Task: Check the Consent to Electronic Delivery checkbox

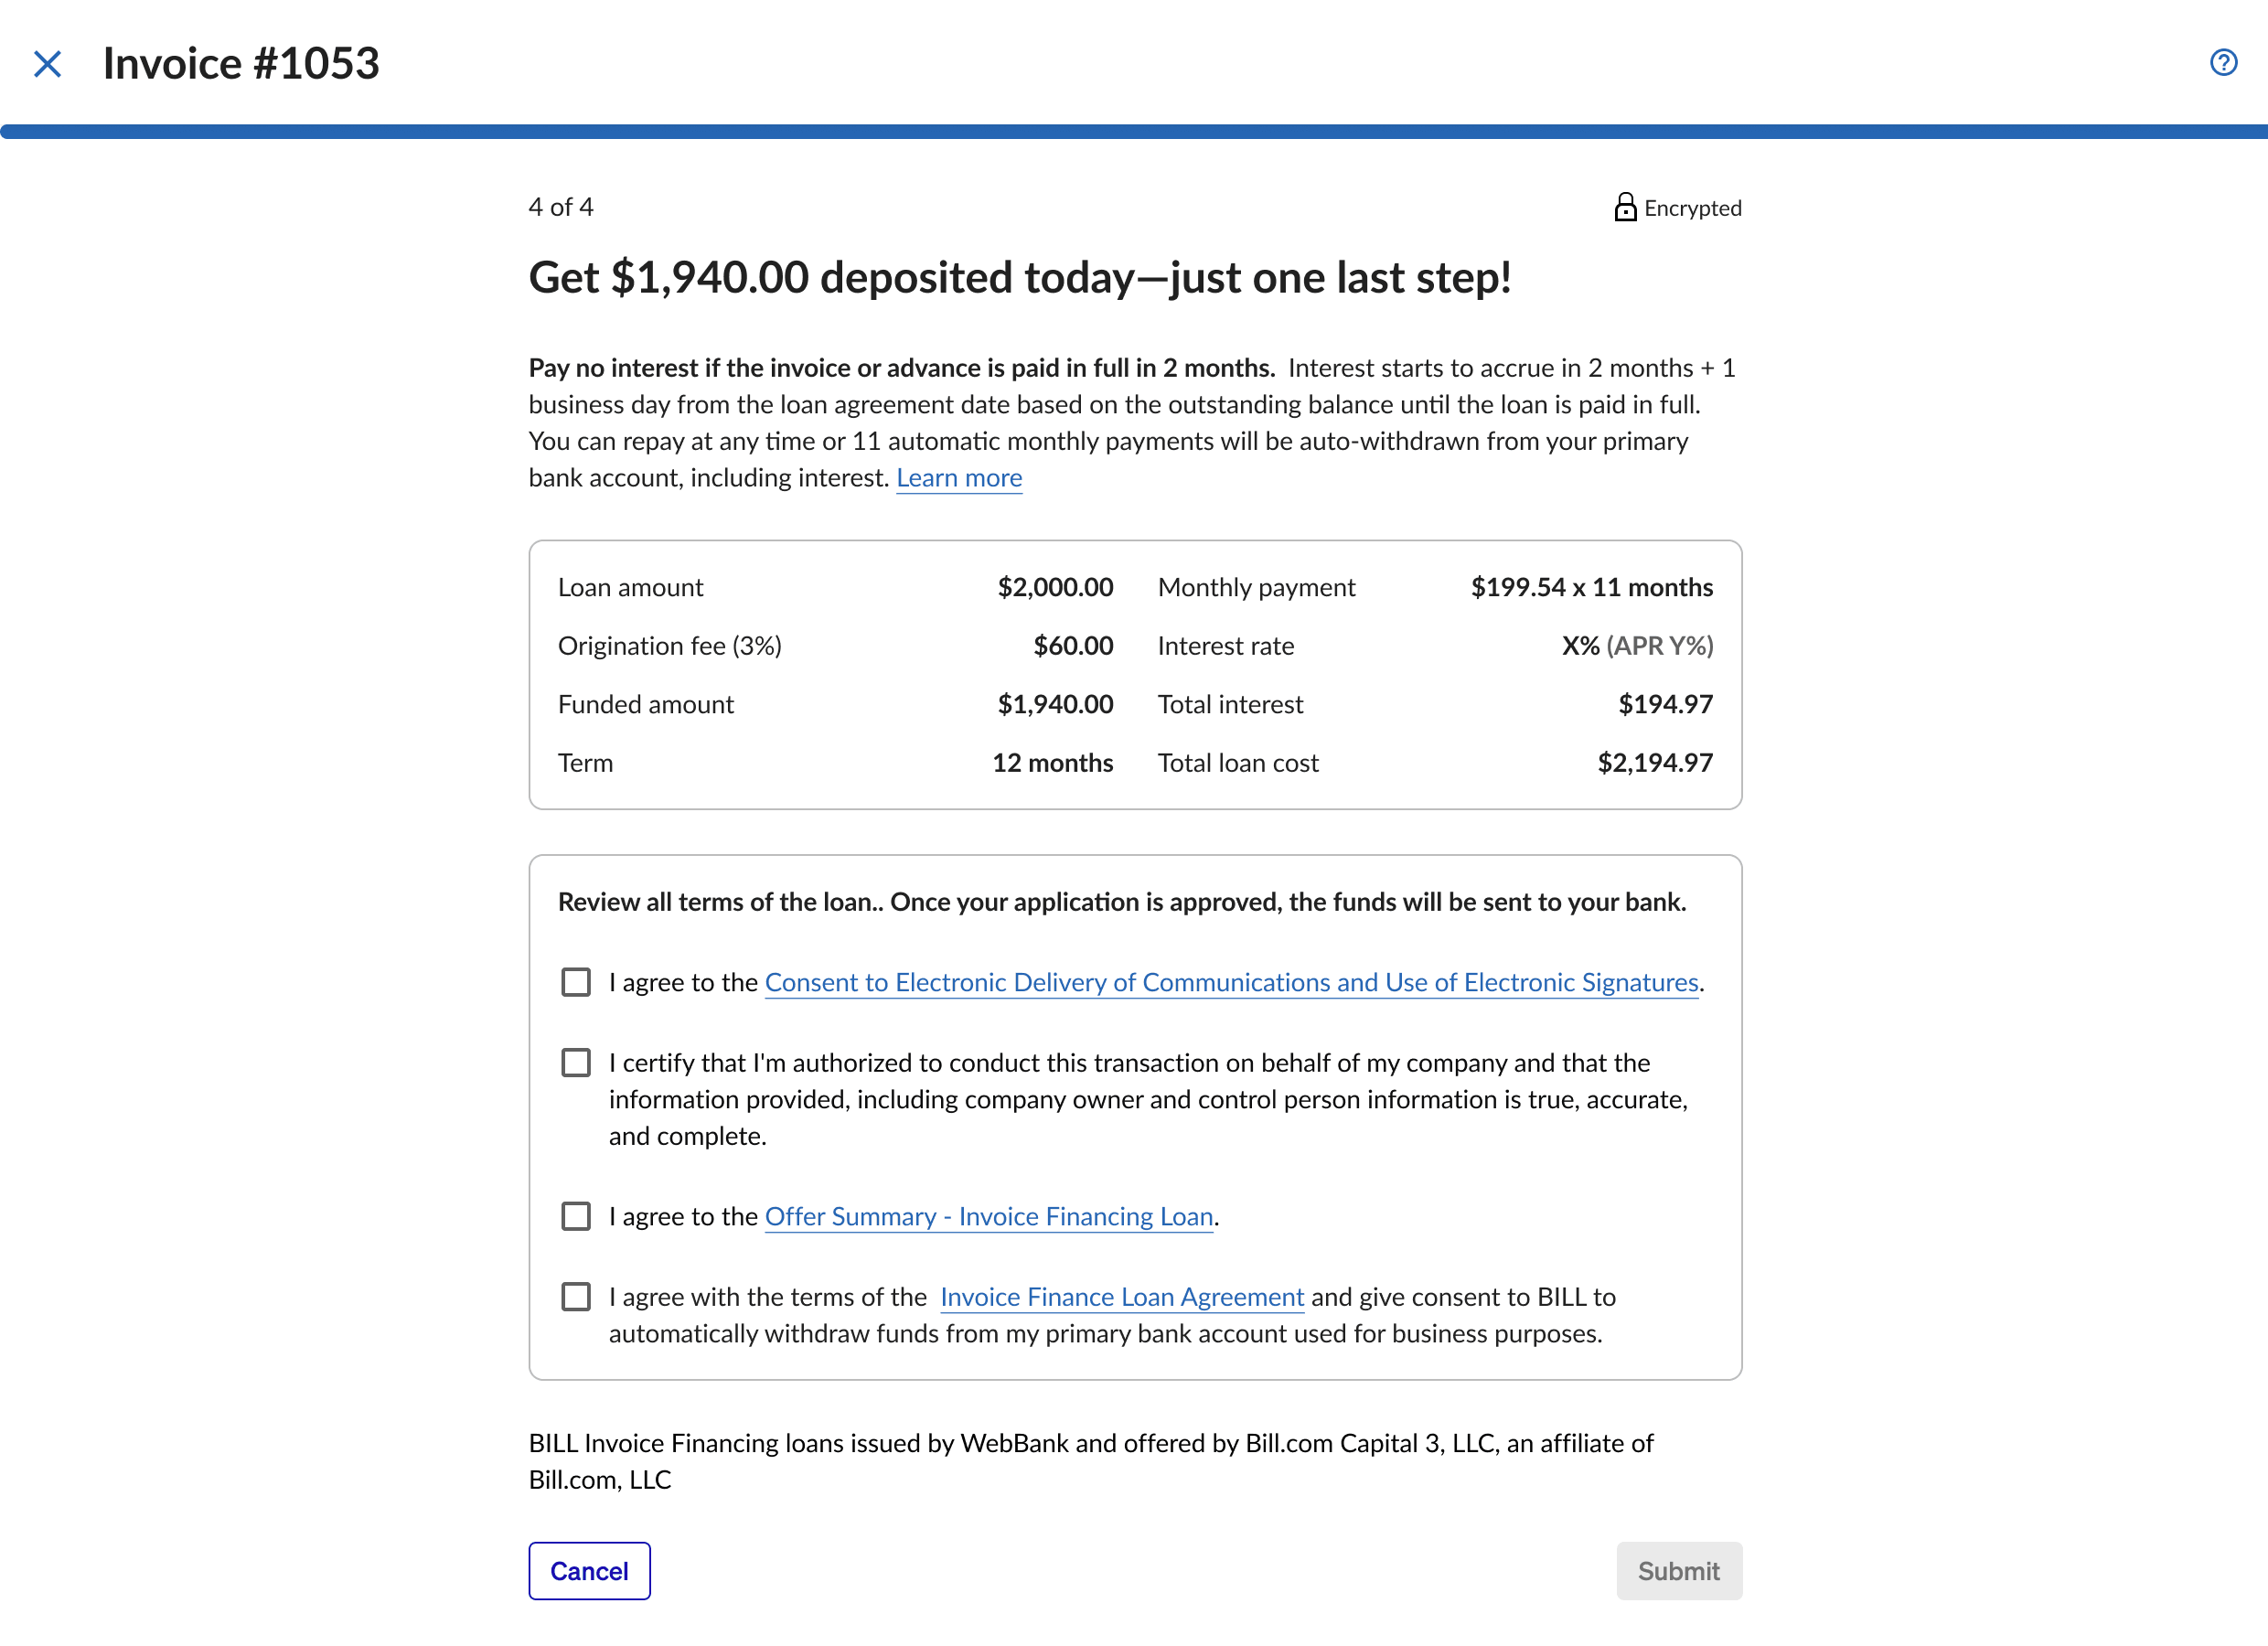Action: 576,982
